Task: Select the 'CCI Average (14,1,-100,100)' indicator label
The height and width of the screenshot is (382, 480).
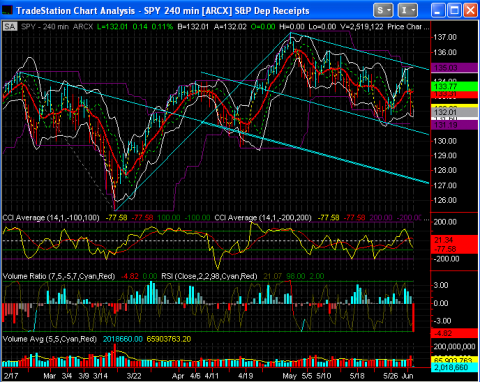Action: point(51,218)
